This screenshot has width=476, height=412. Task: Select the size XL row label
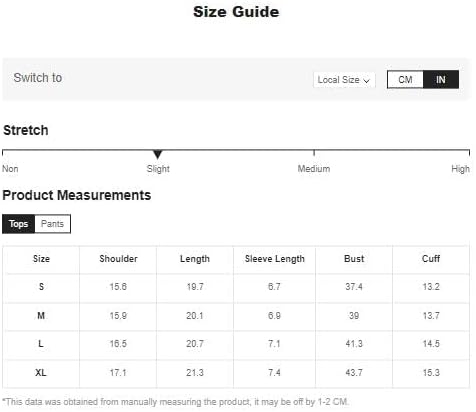(41, 372)
